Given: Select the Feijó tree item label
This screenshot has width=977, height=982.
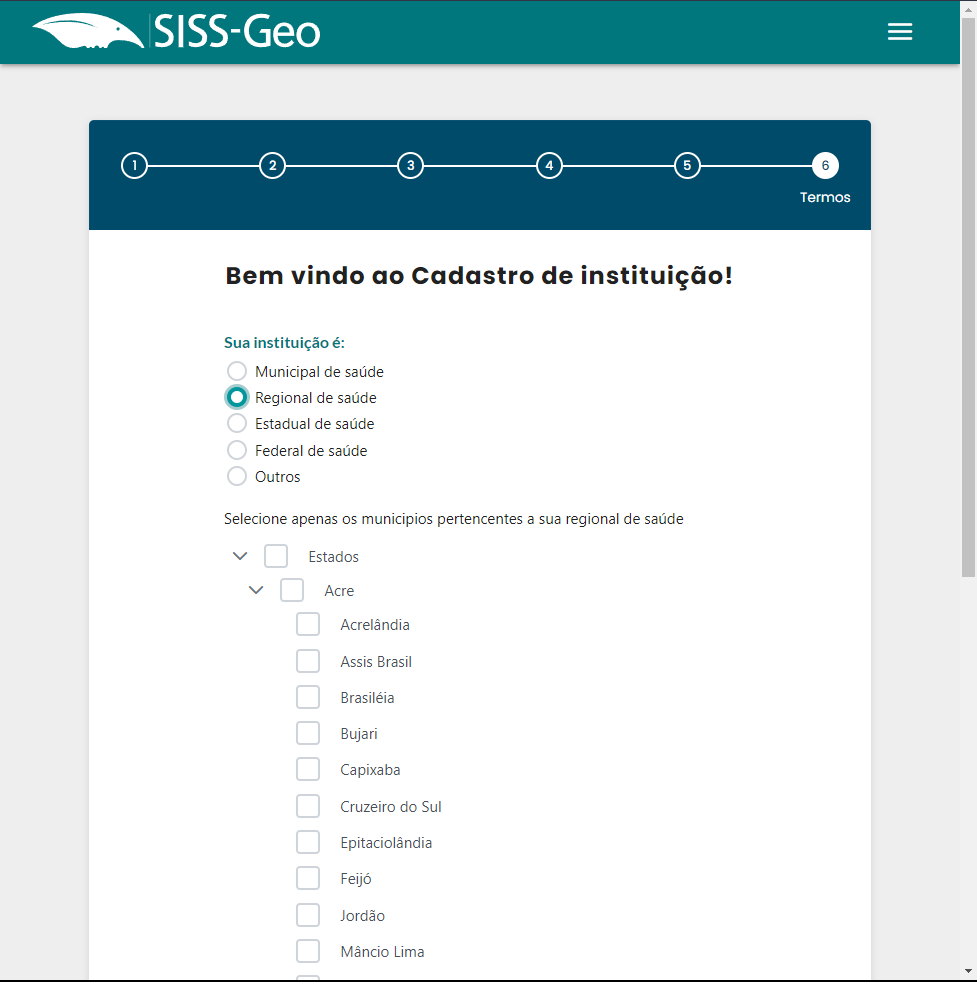Looking at the screenshot, I should click(356, 879).
